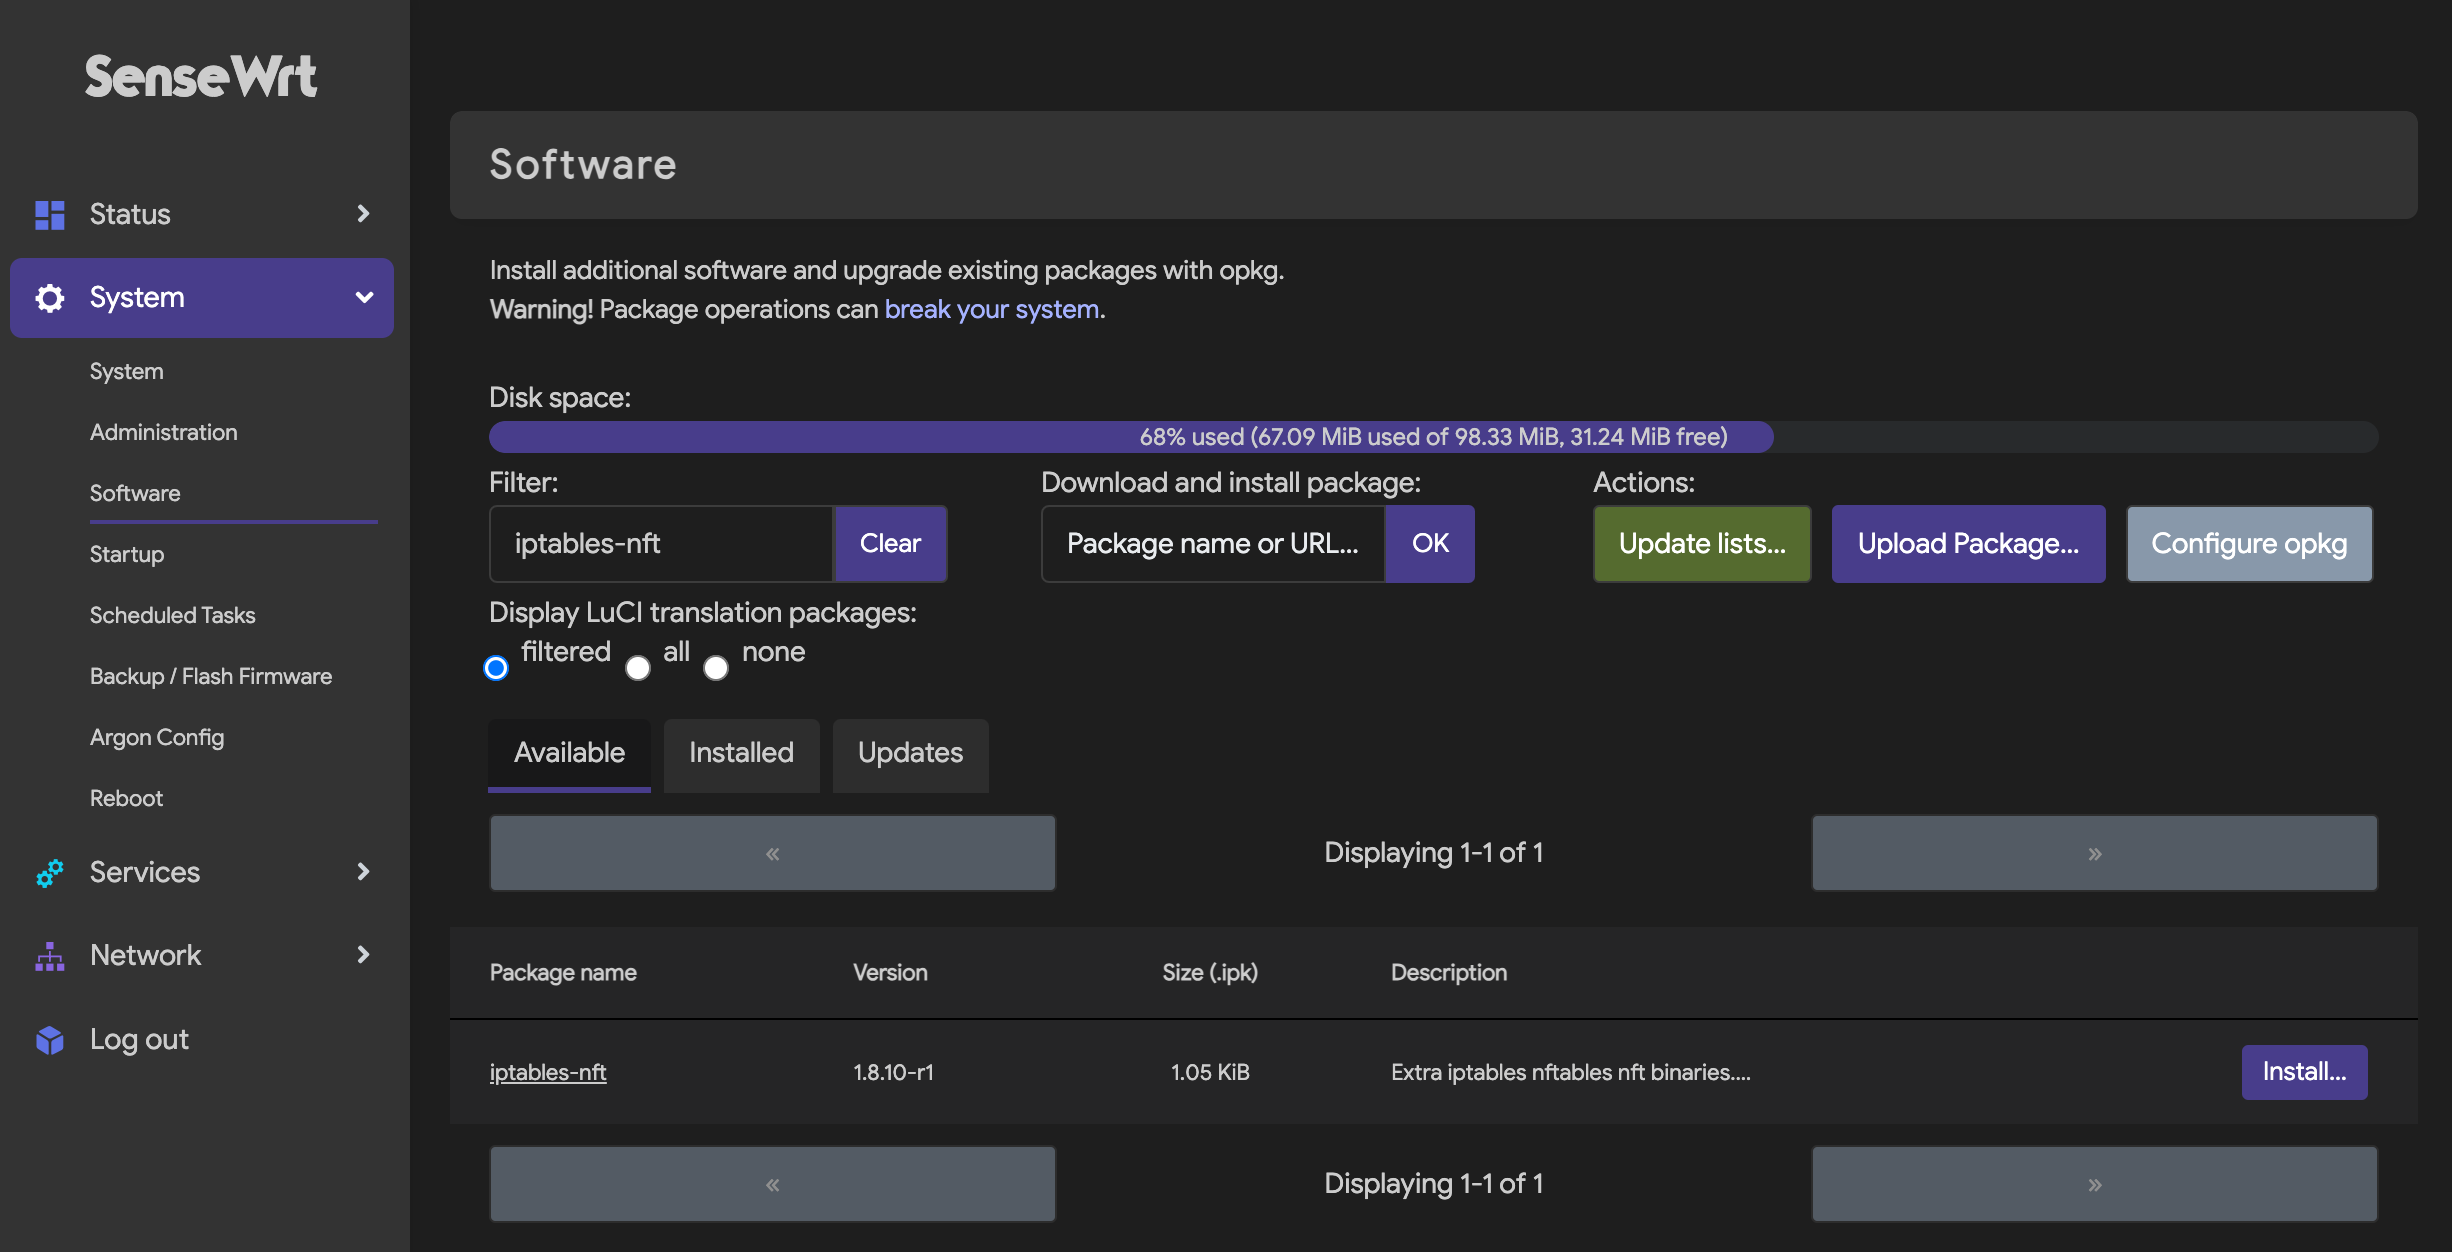Click the Network menu icon in sidebar
This screenshot has height=1252, width=2452.
pos(48,955)
